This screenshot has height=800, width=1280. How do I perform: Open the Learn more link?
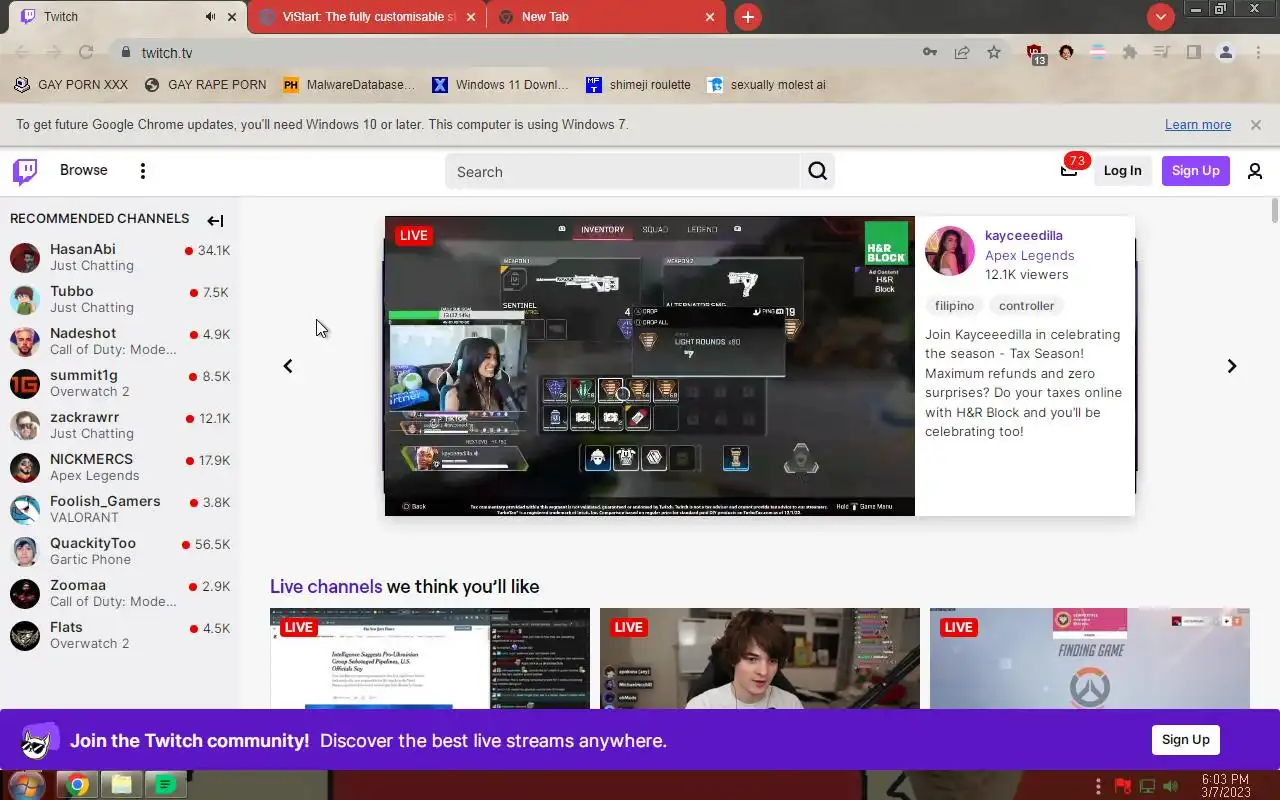pos(1198,125)
